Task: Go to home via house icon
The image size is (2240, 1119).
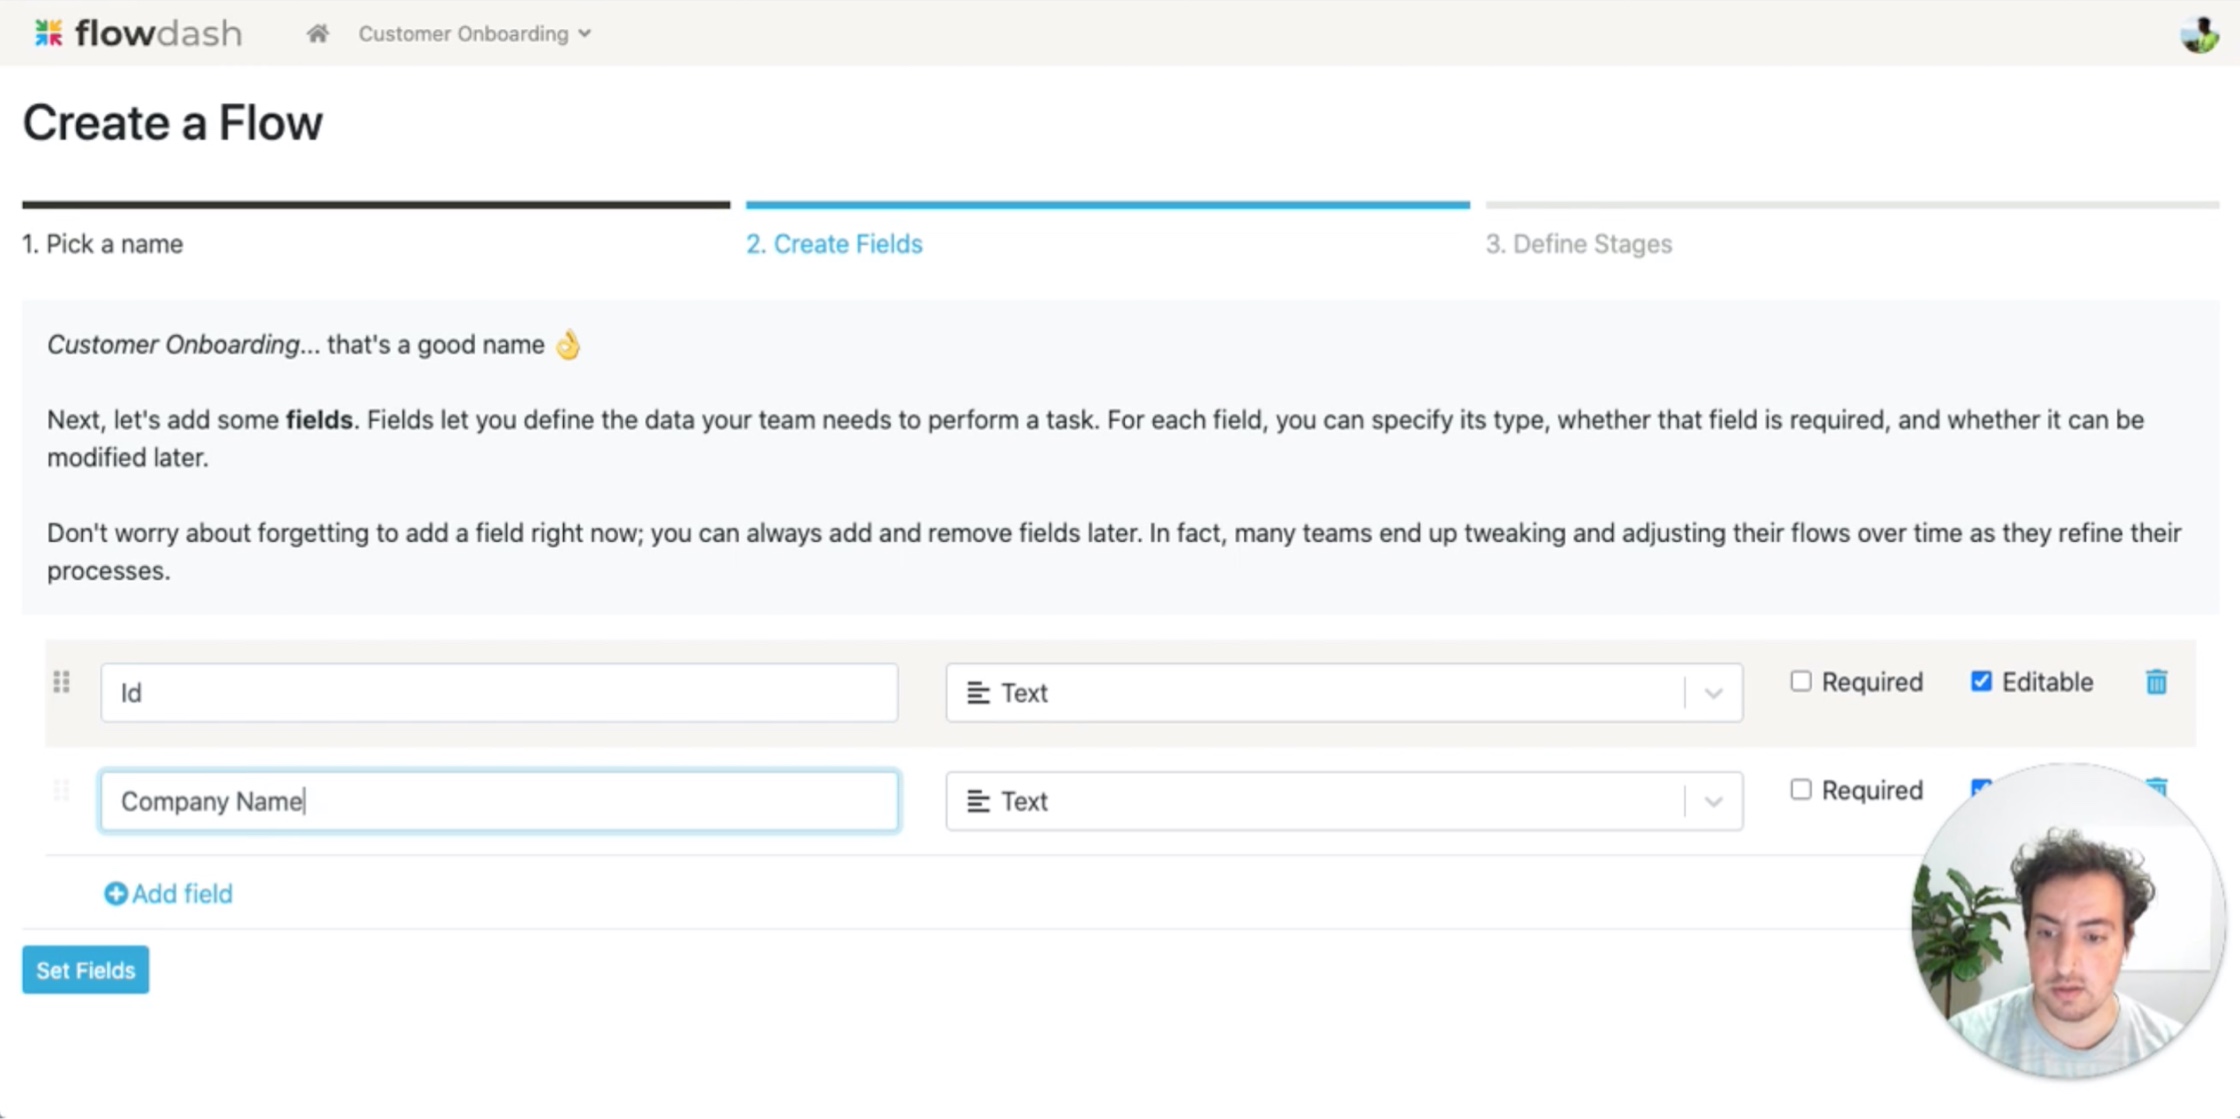Action: pyautogui.click(x=317, y=34)
